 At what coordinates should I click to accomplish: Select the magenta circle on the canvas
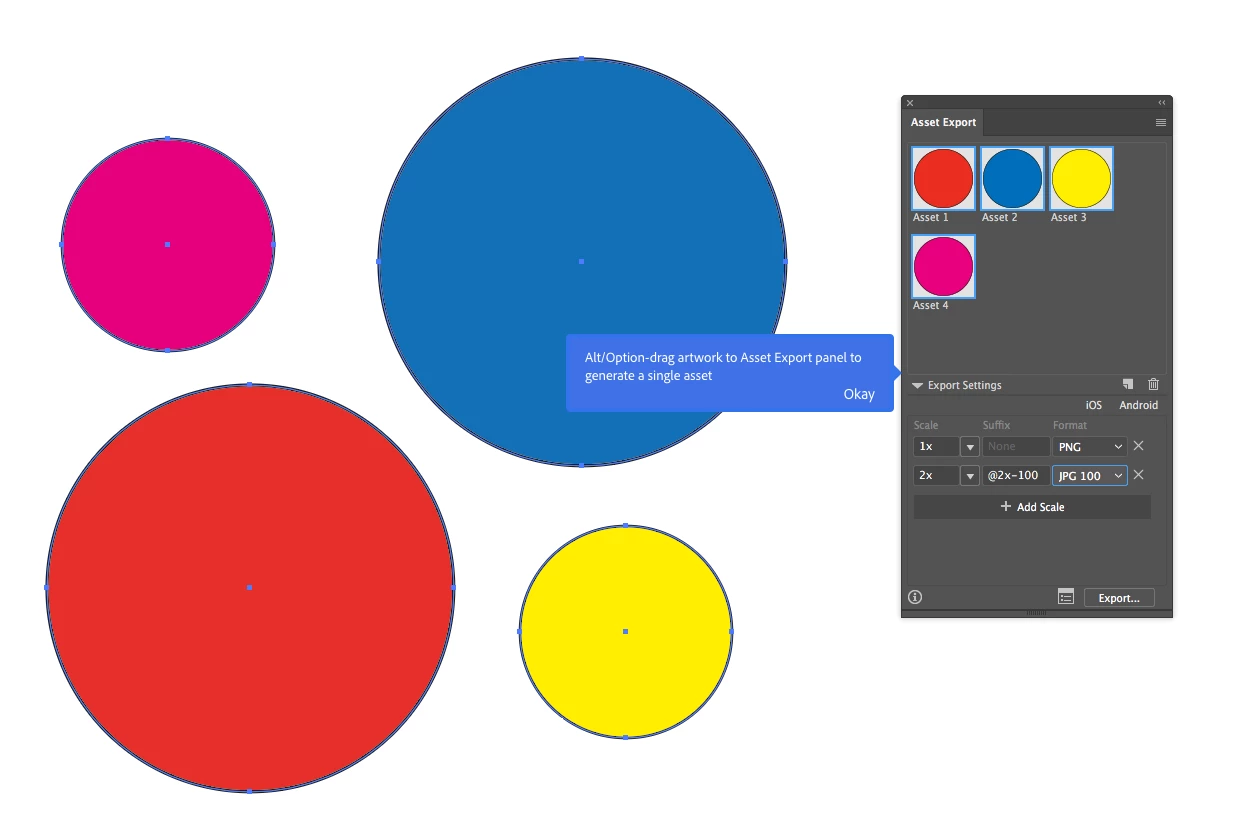pos(167,244)
